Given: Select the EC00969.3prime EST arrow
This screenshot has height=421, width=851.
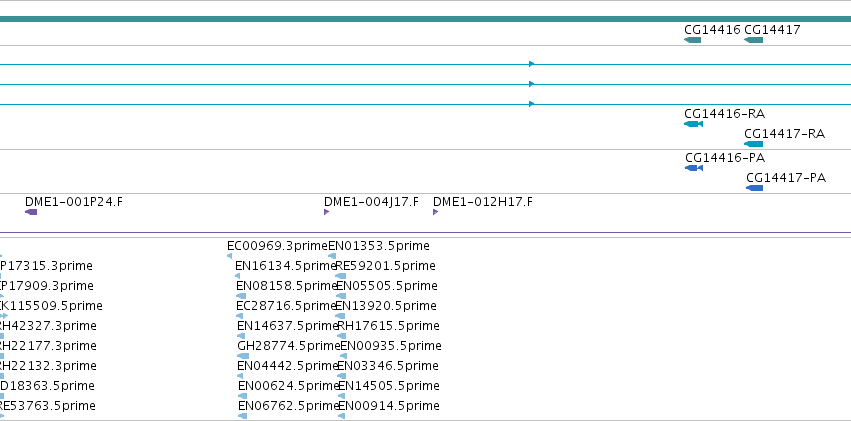Looking at the screenshot, I should (230, 256).
